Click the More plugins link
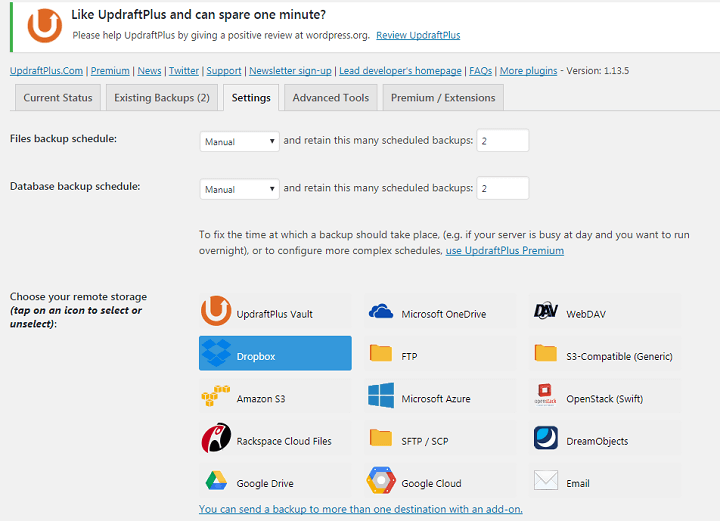The width and height of the screenshot is (720, 521). [x=529, y=71]
